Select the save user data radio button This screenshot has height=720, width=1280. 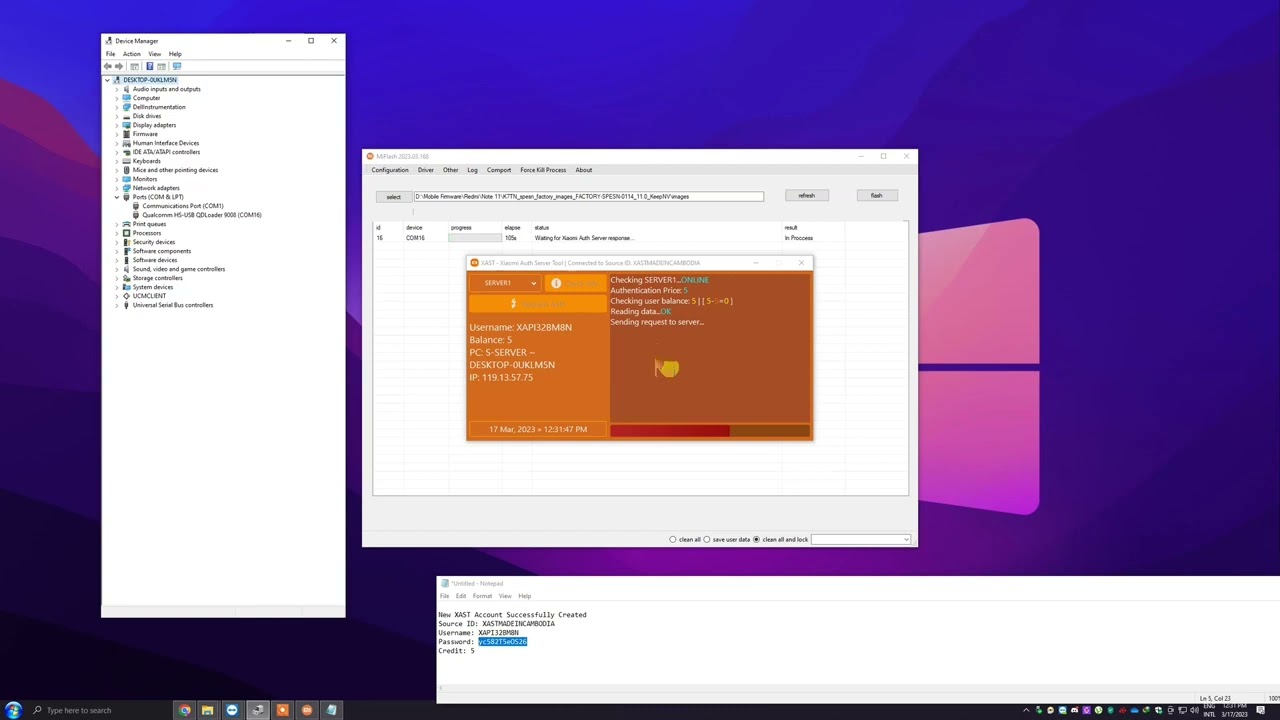707,540
